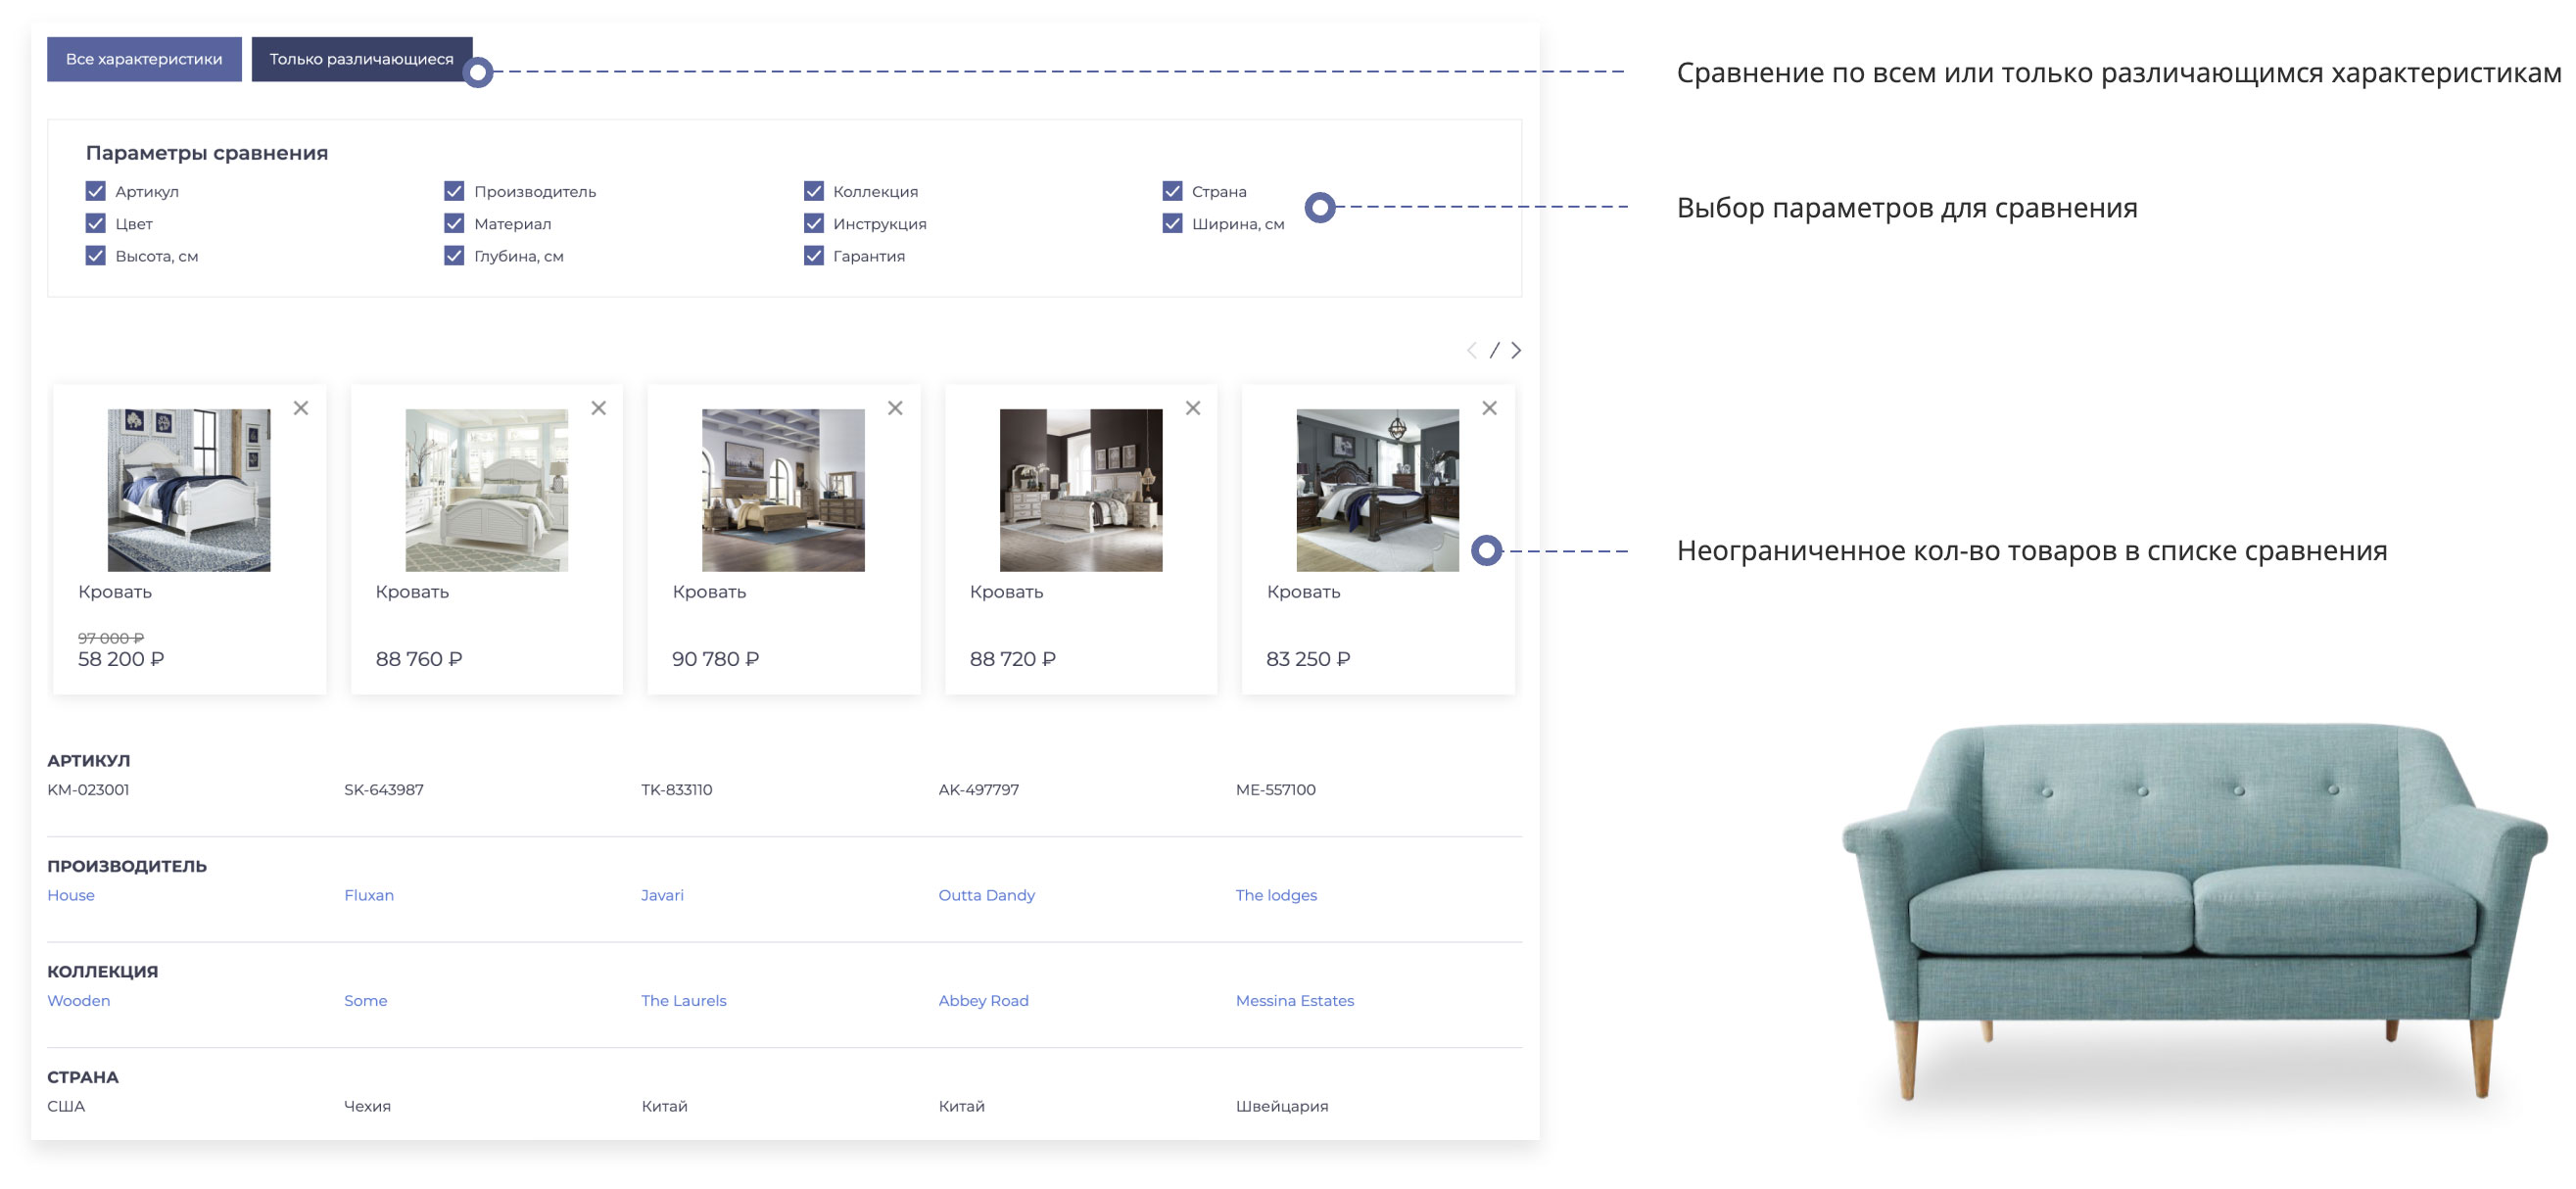
Task: Disable the Страна comparison parameter
Action: (x=1172, y=191)
